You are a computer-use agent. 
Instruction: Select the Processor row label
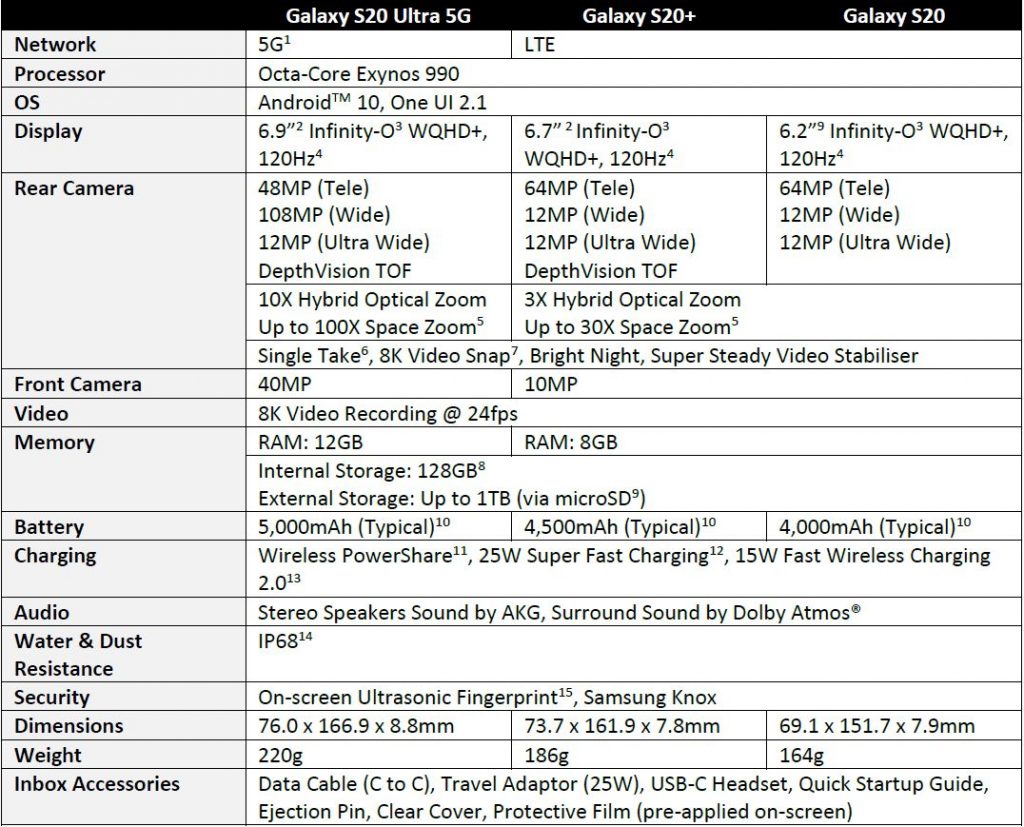click(x=59, y=74)
